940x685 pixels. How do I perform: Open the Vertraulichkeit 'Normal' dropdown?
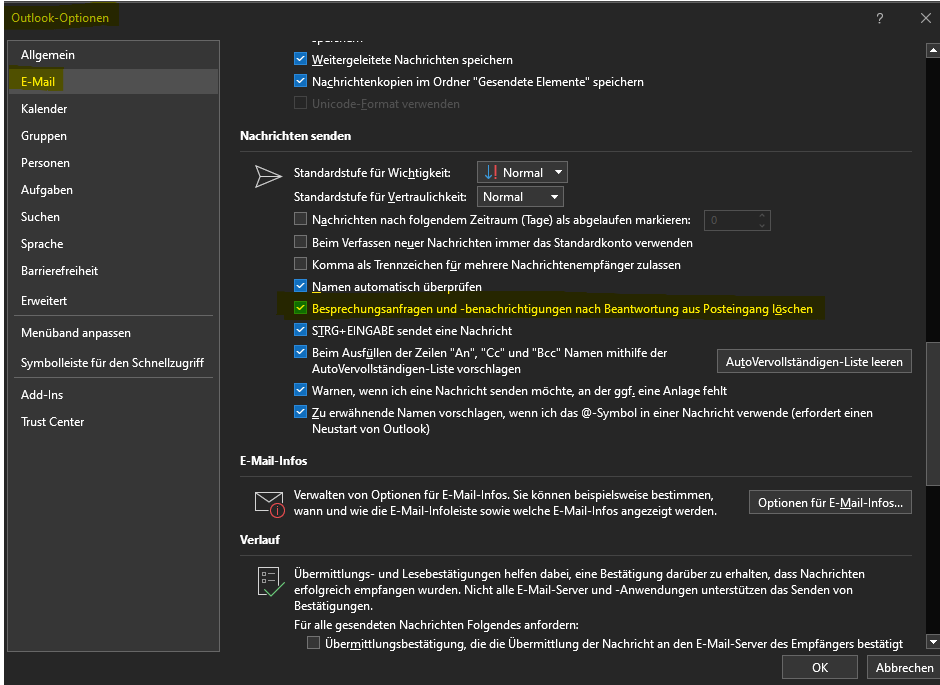point(520,197)
